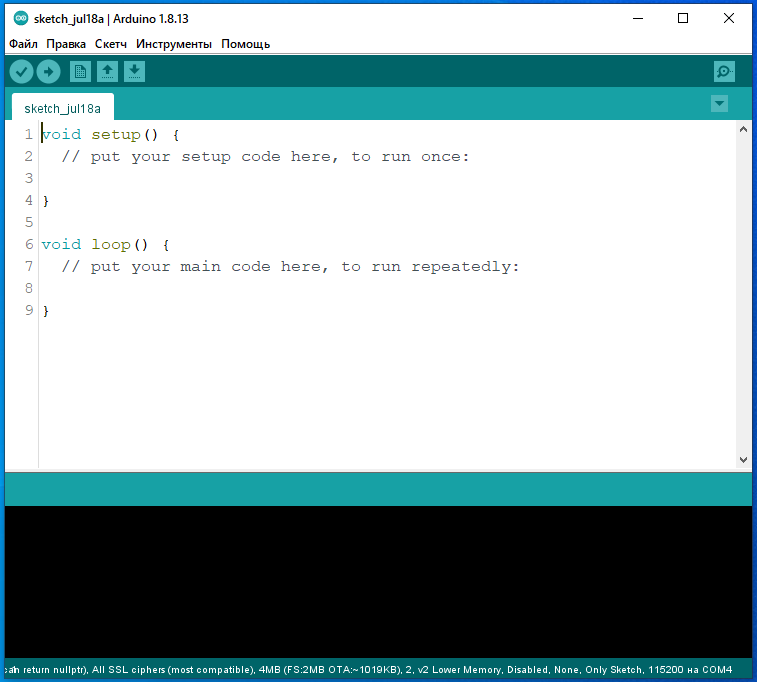This screenshot has width=757, height=682.
Task: Maximize the Arduino window
Action: (683, 18)
